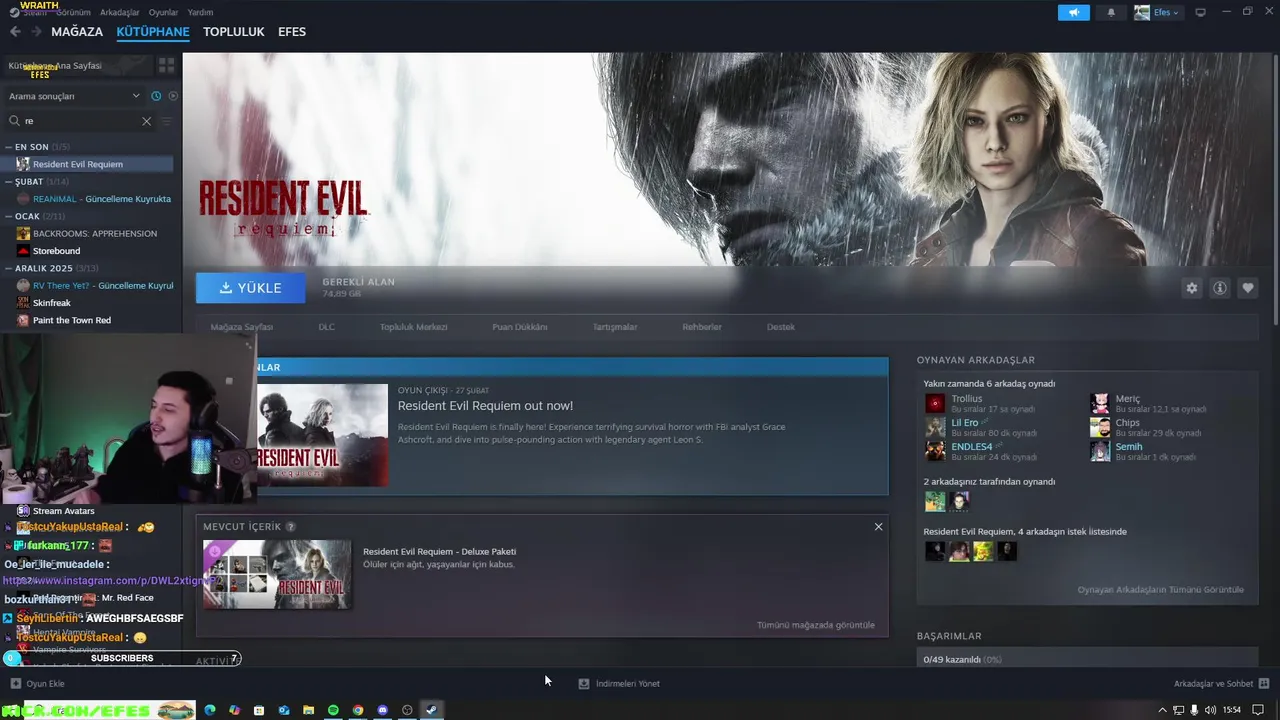Viewport: 1280px width, 720px height.
Task: Open the Oyunlar menu
Action: click(x=163, y=13)
